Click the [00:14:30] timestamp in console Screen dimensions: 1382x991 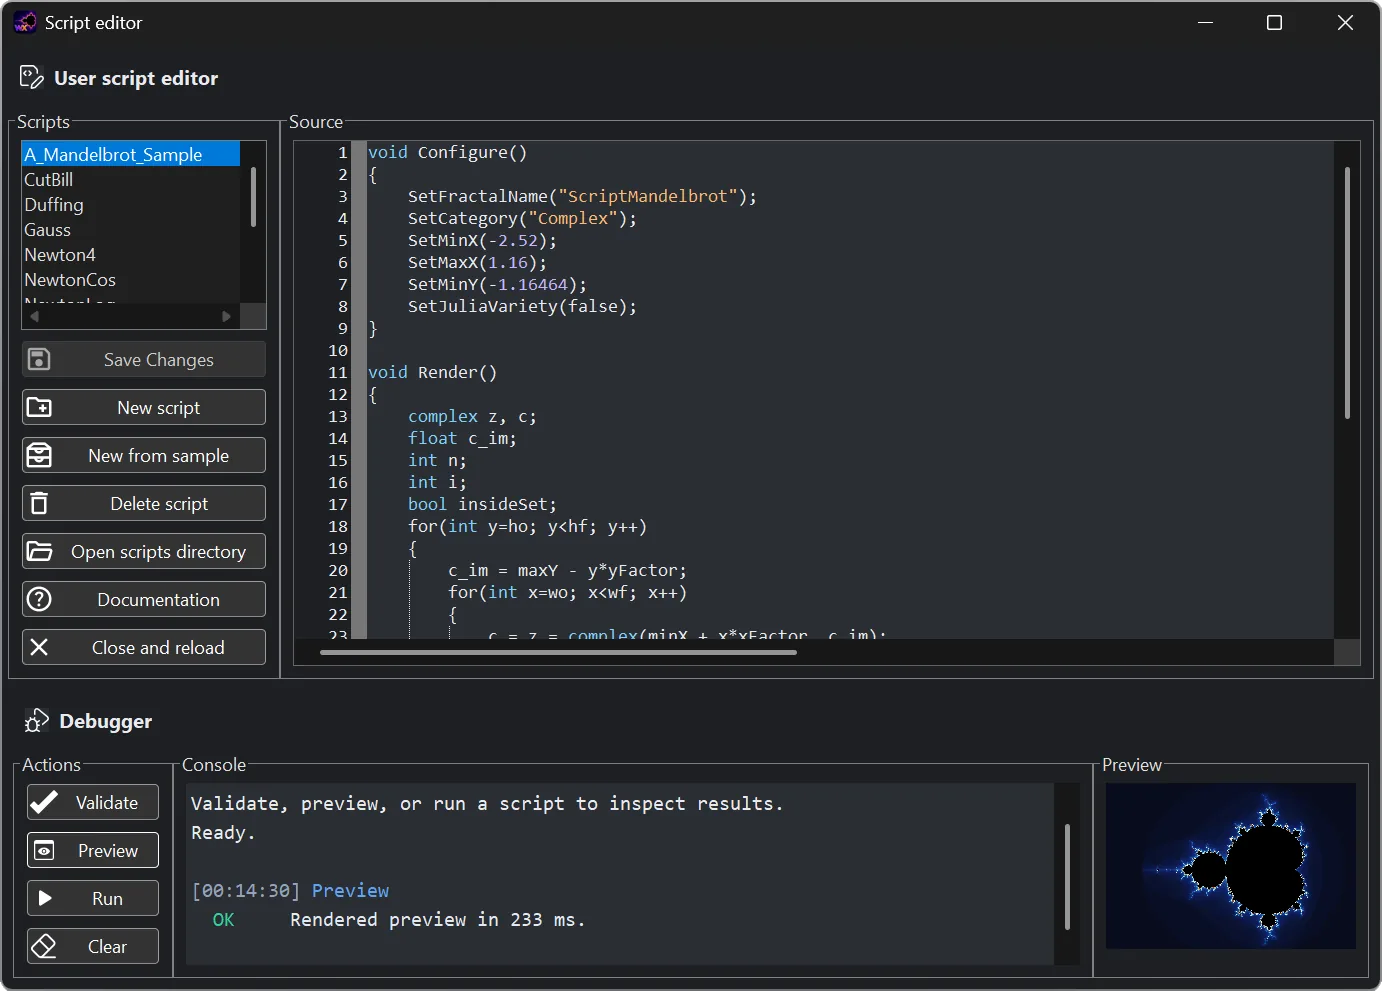246,890
